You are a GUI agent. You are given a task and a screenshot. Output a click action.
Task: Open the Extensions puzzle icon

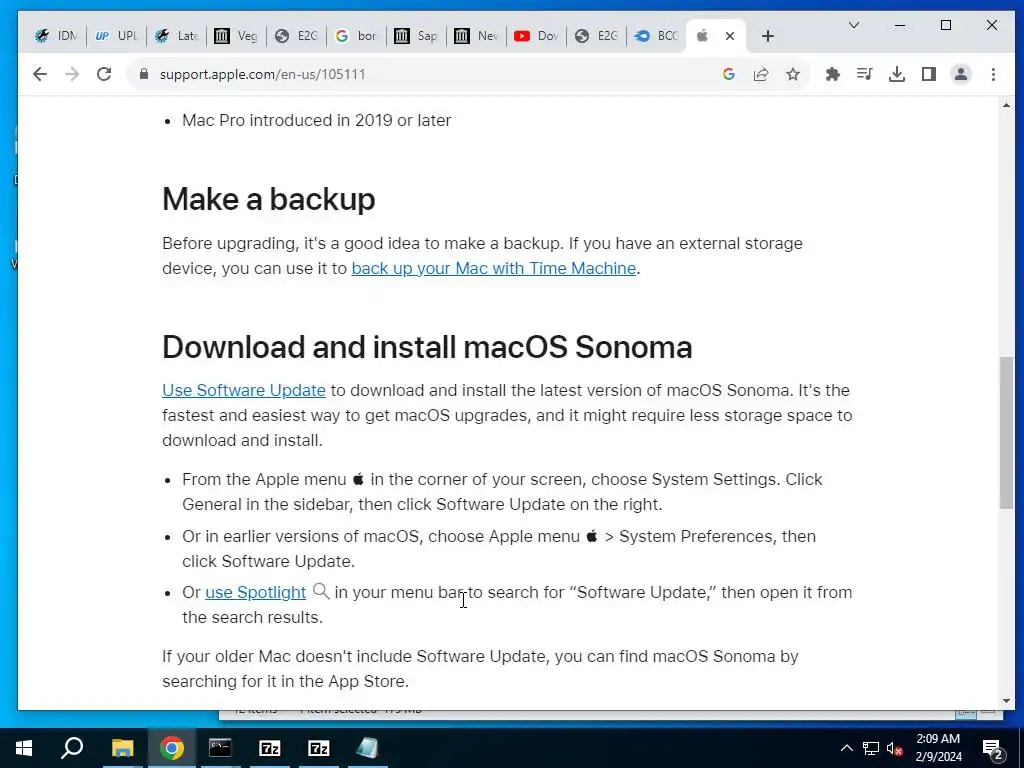point(833,74)
